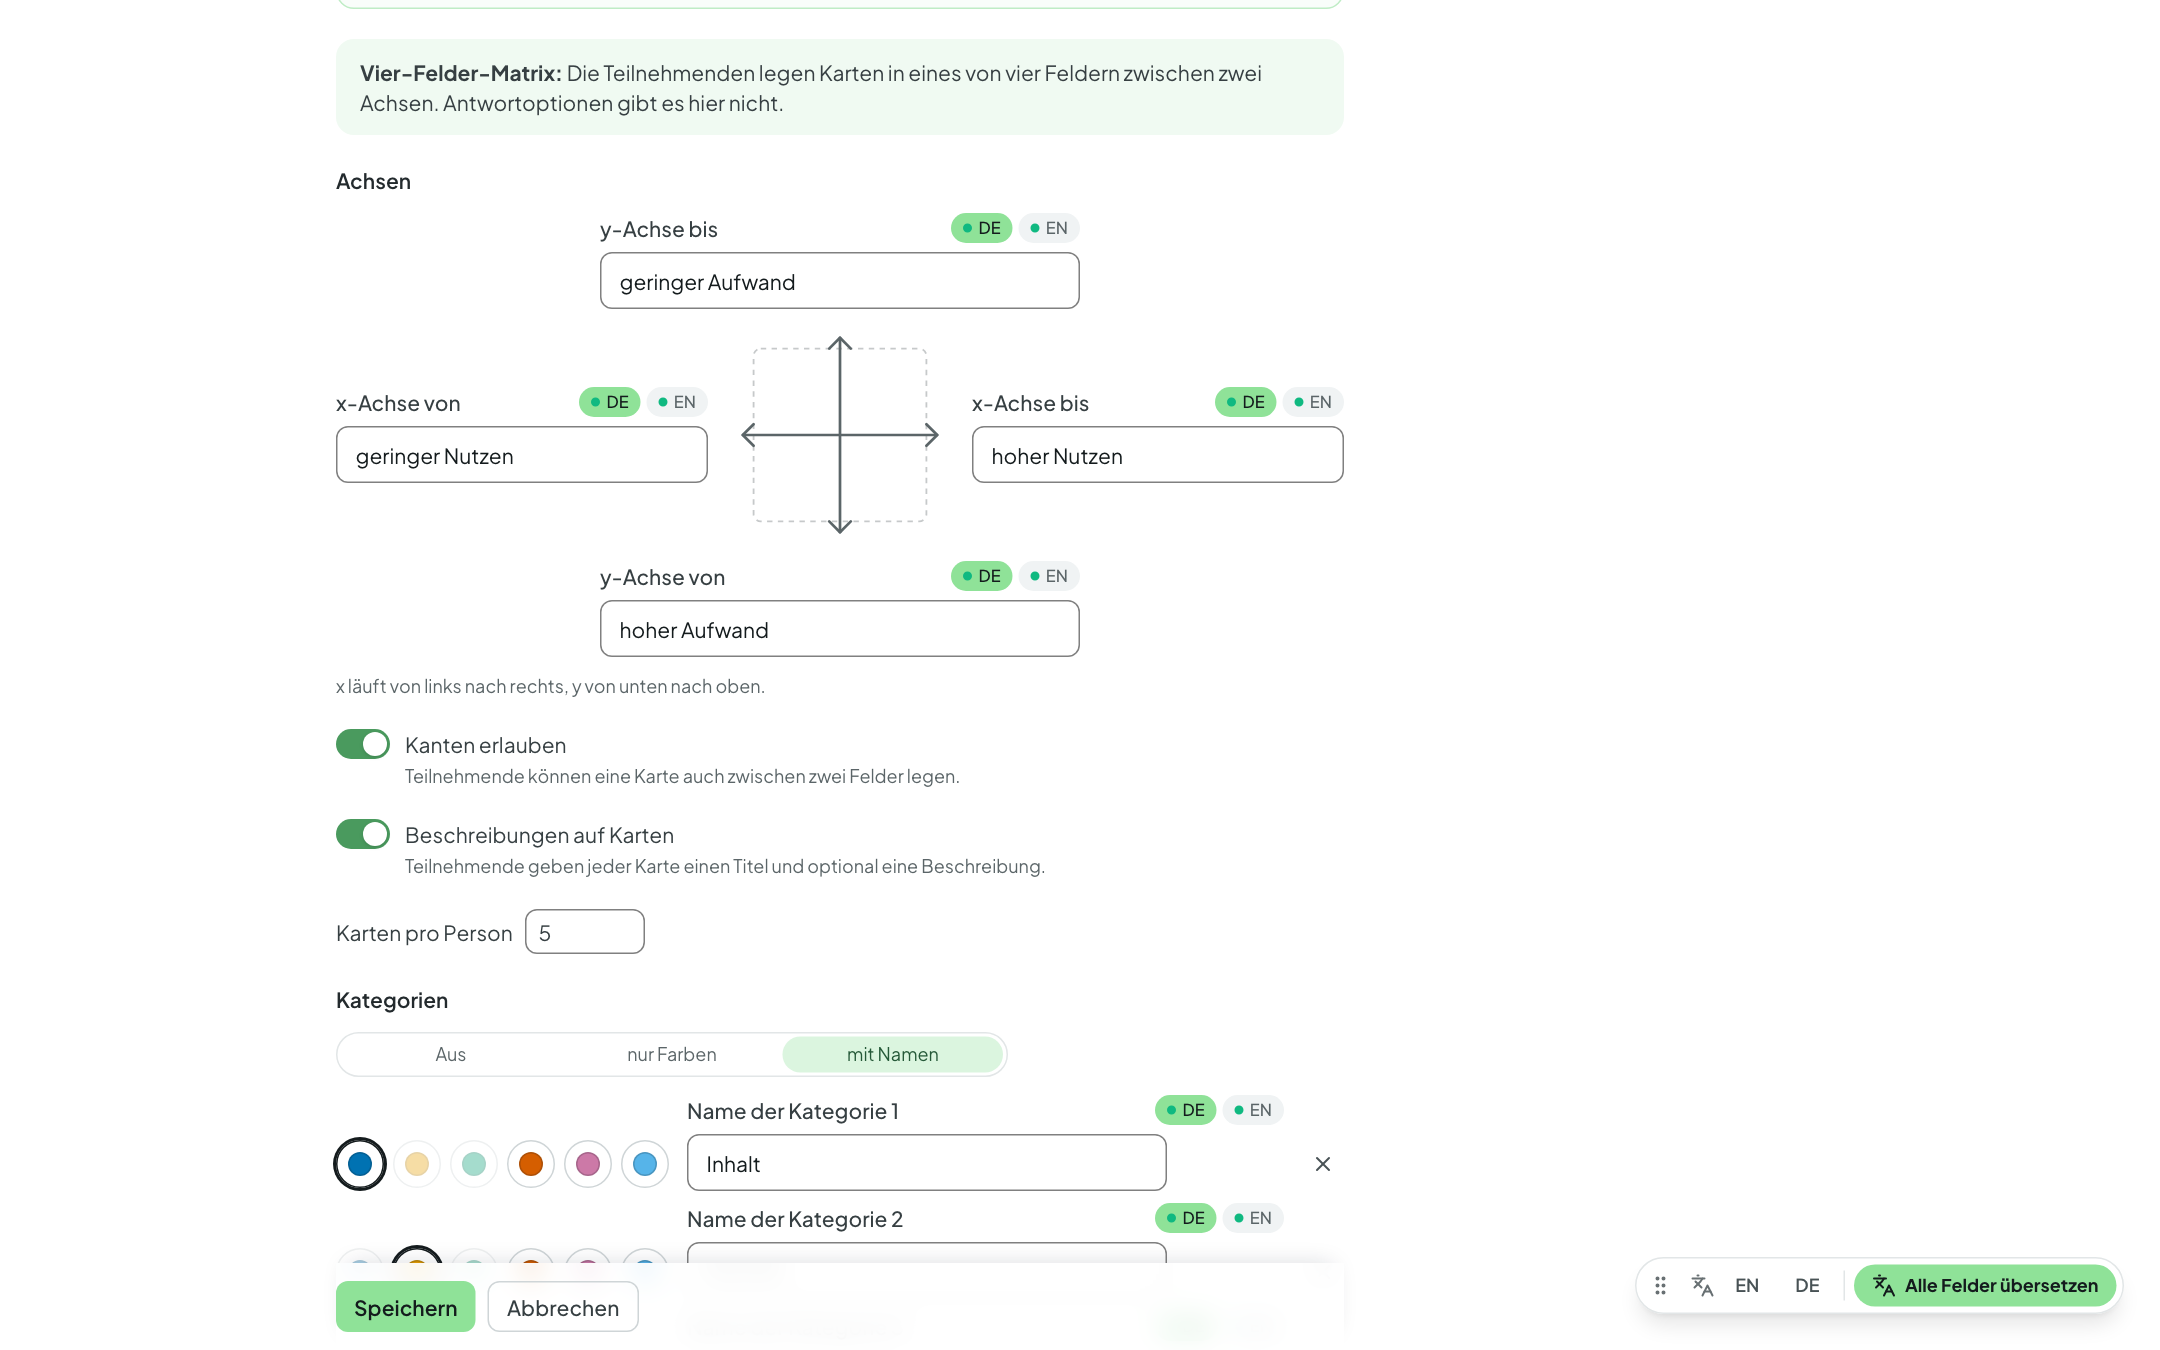Viewport: 2160px width, 1350px height.
Task: Choose the nur Farben categories option
Action: click(671, 1054)
